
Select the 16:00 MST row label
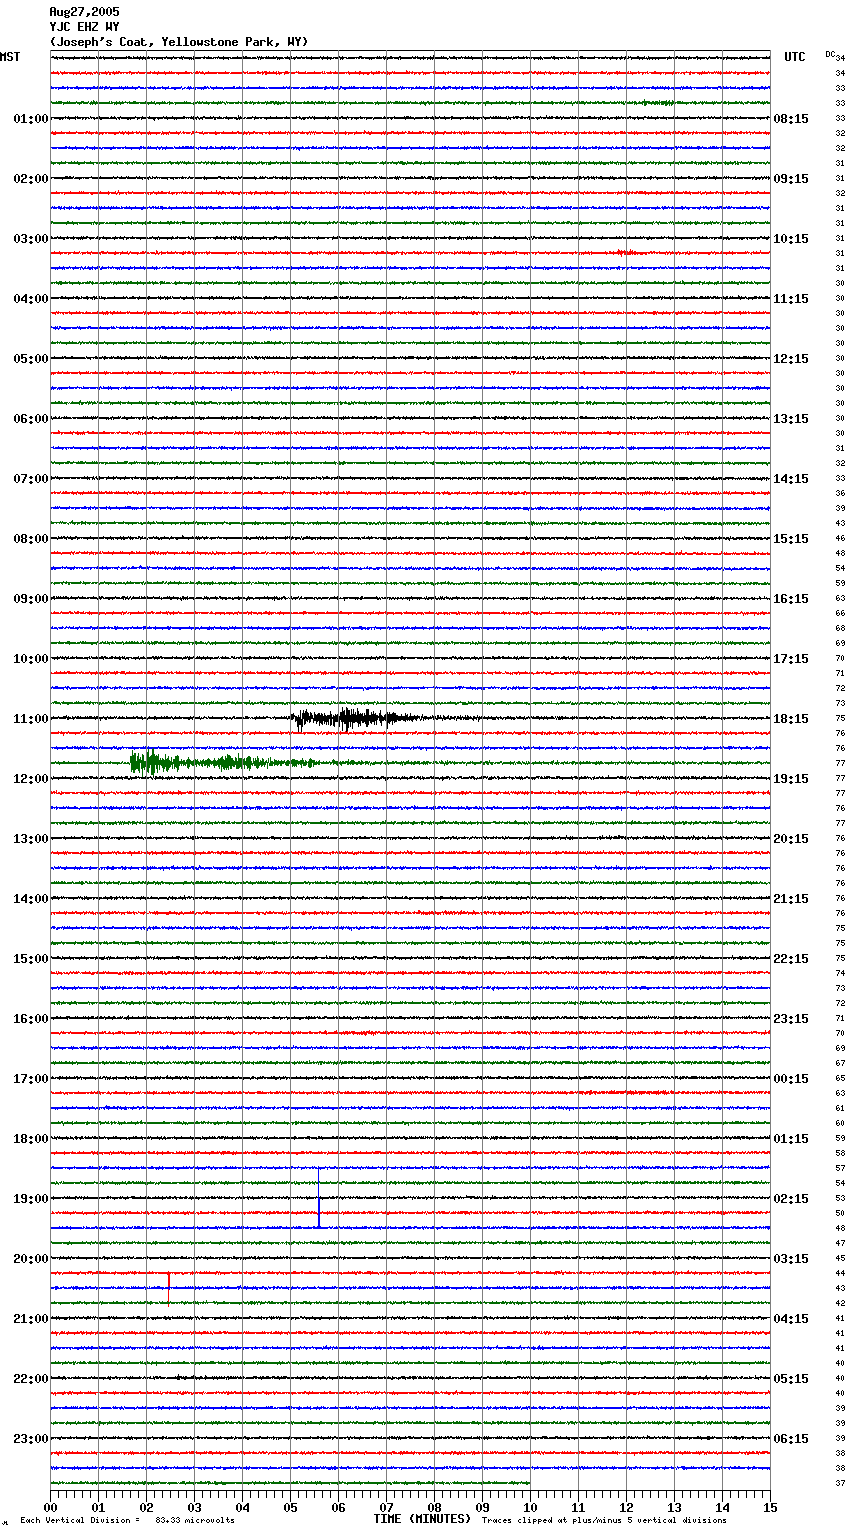pos(31,1019)
